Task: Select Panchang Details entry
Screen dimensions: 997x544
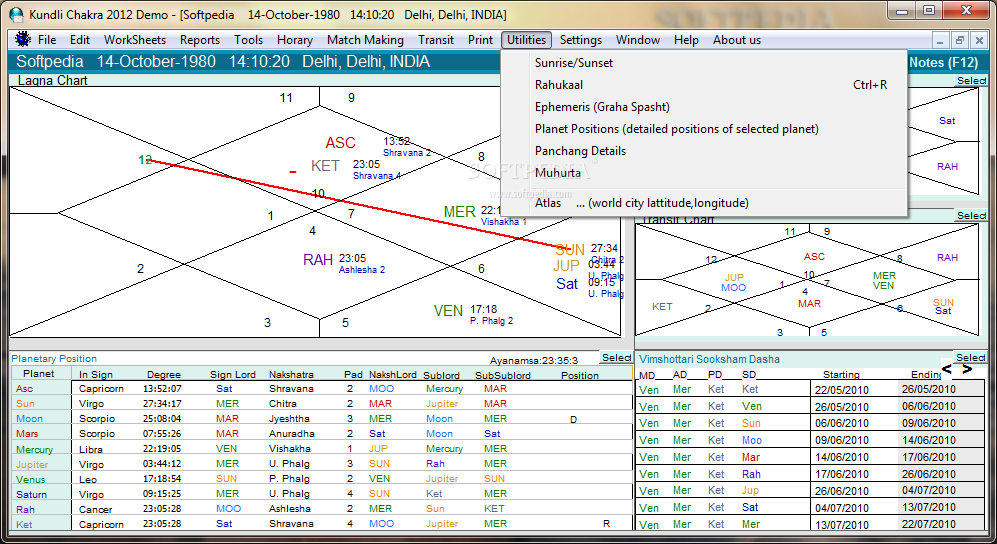Action: (x=704, y=151)
